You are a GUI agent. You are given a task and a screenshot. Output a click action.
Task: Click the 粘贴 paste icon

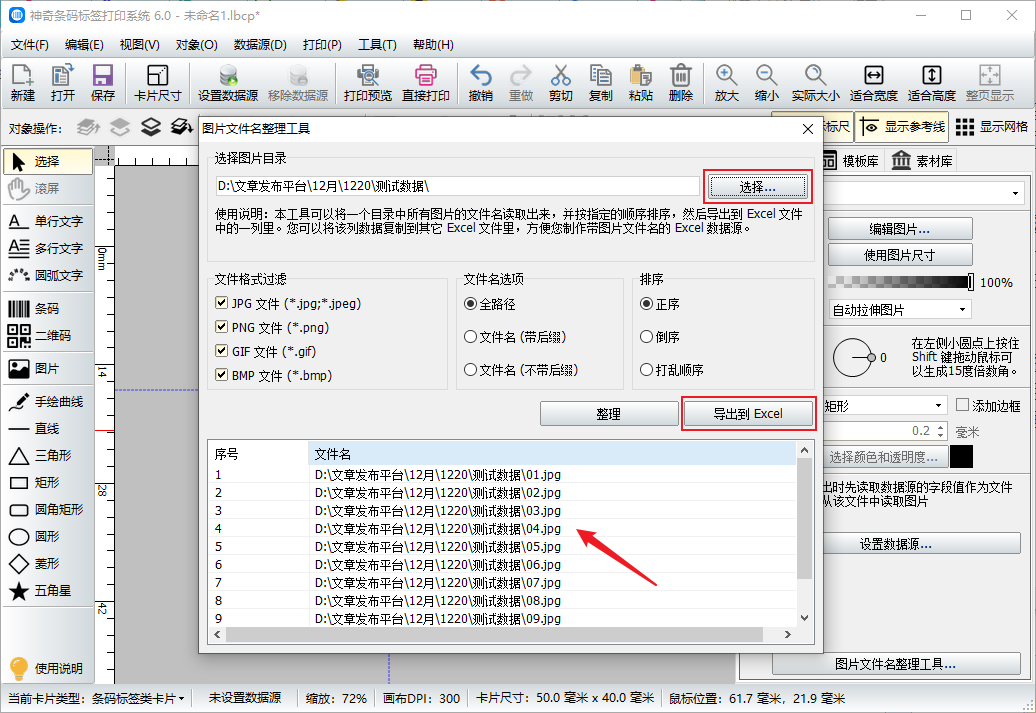[640, 83]
